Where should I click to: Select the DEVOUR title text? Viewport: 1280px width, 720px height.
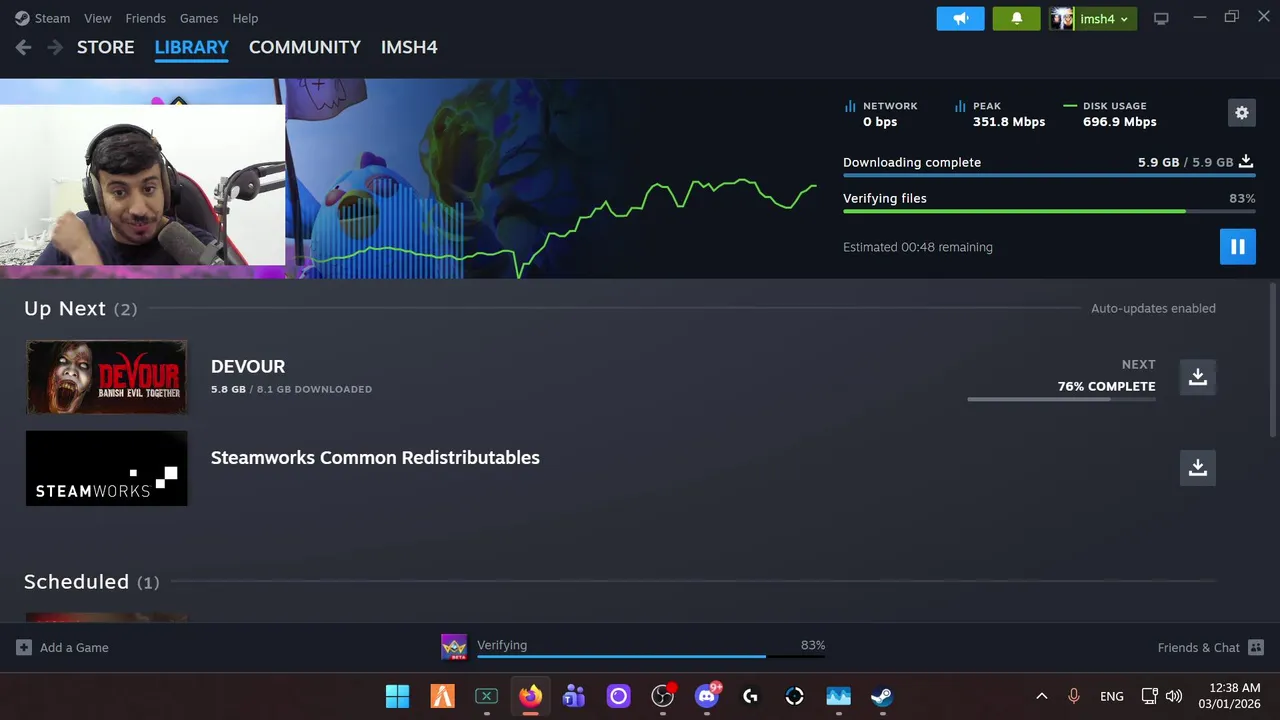[248, 366]
